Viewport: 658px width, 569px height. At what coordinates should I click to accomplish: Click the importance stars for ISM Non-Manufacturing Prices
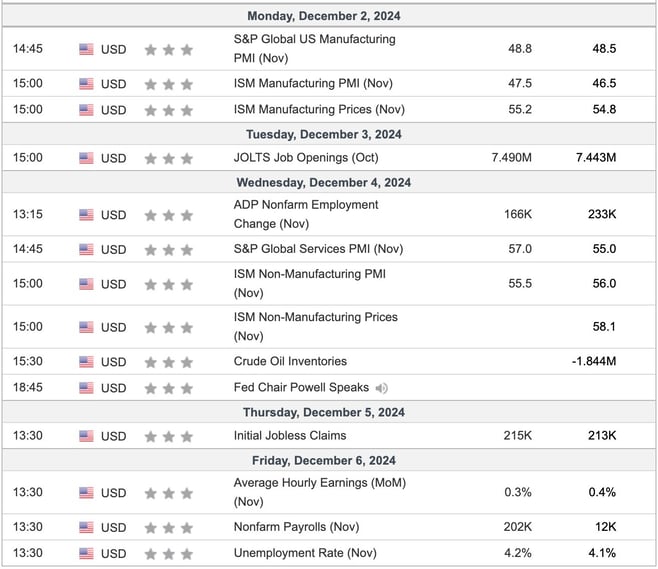[x=169, y=328]
